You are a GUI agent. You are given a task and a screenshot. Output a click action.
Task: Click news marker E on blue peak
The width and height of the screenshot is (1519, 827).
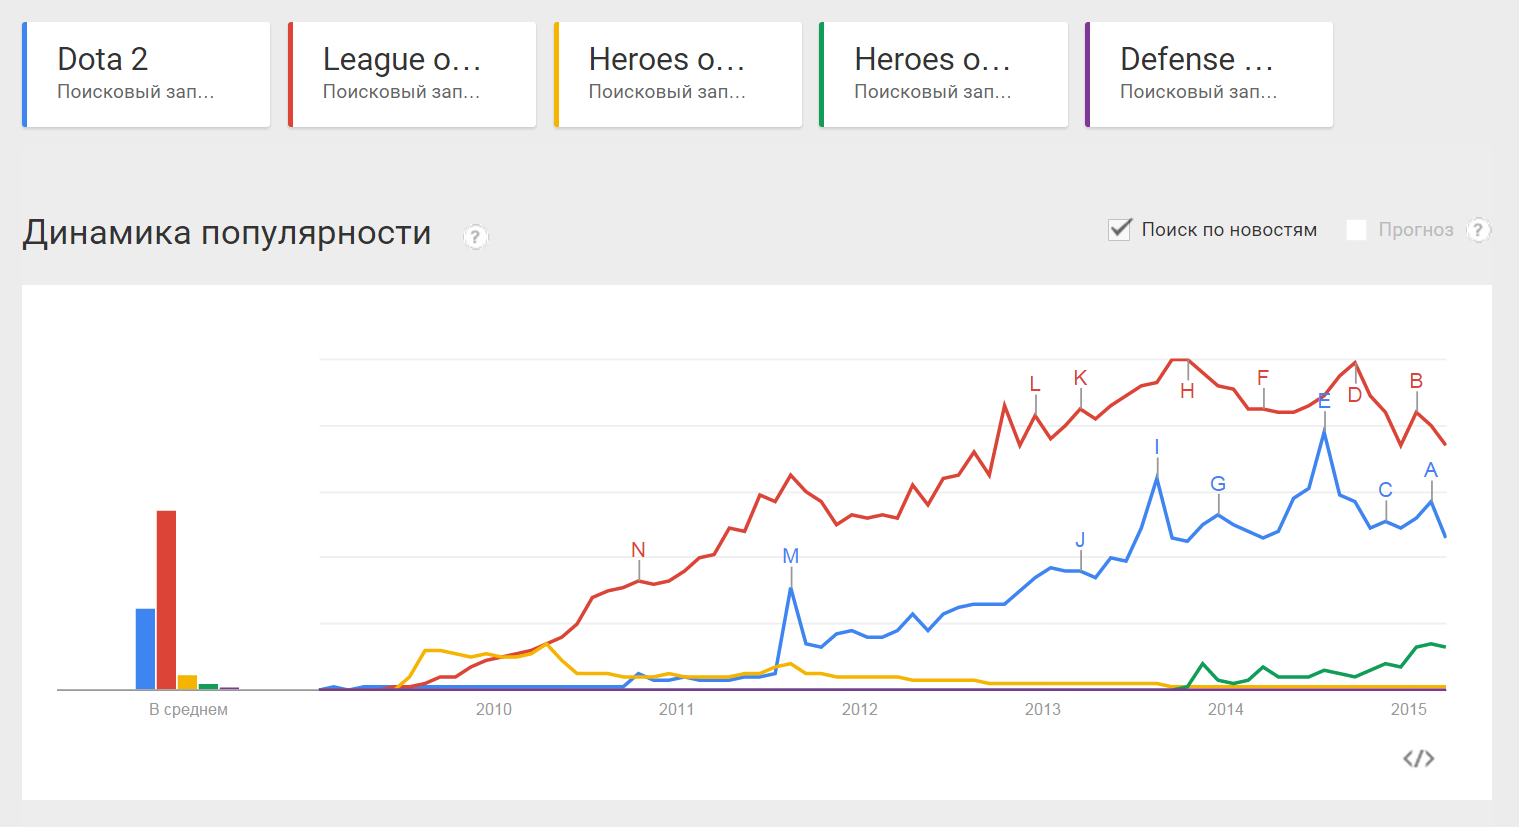click(1324, 401)
